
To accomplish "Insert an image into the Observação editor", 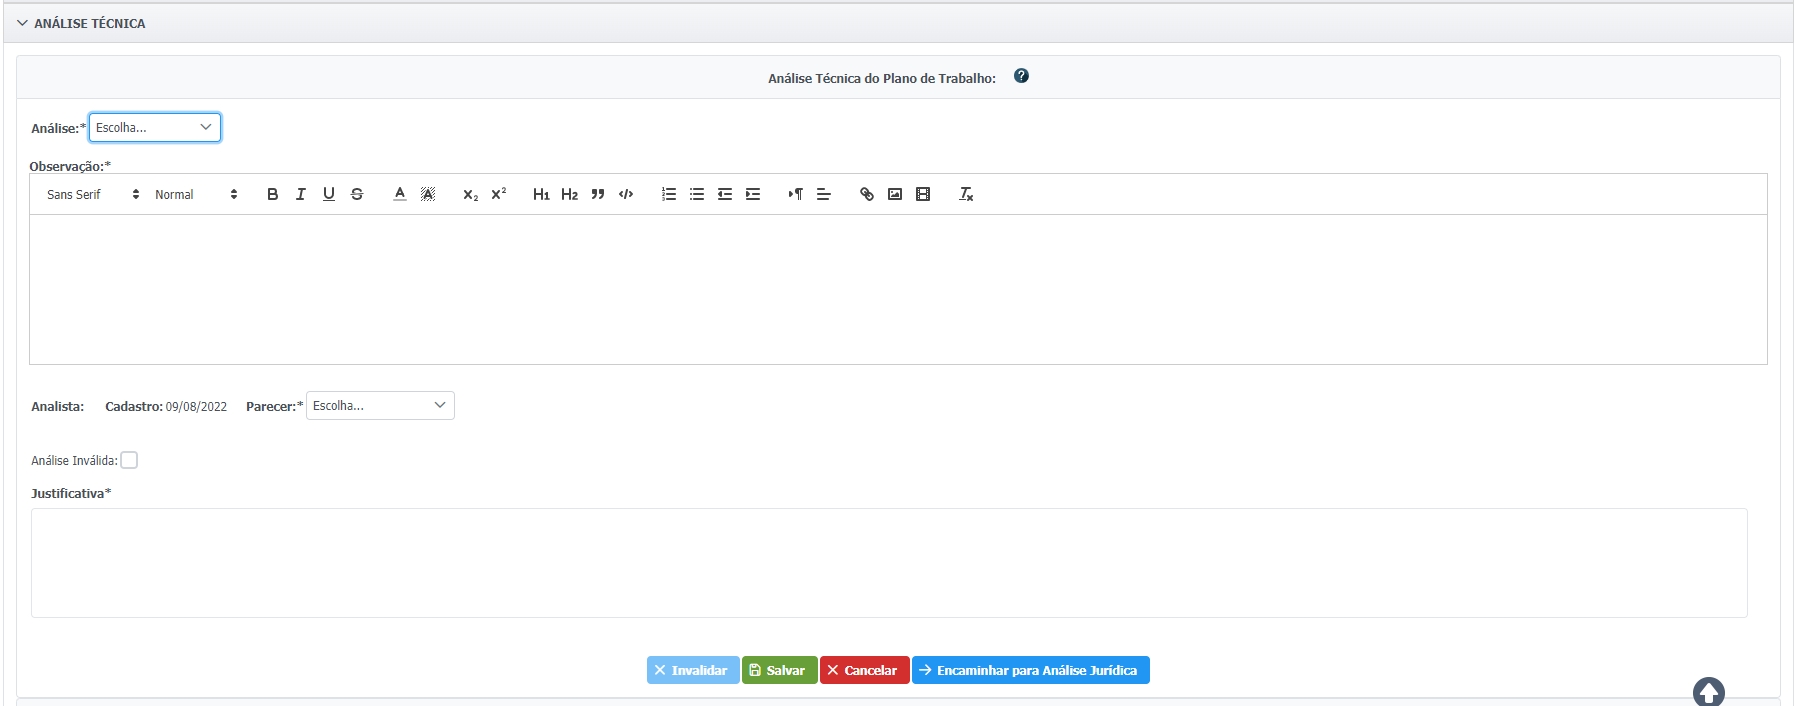I will pyautogui.click(x=895, y=194).
